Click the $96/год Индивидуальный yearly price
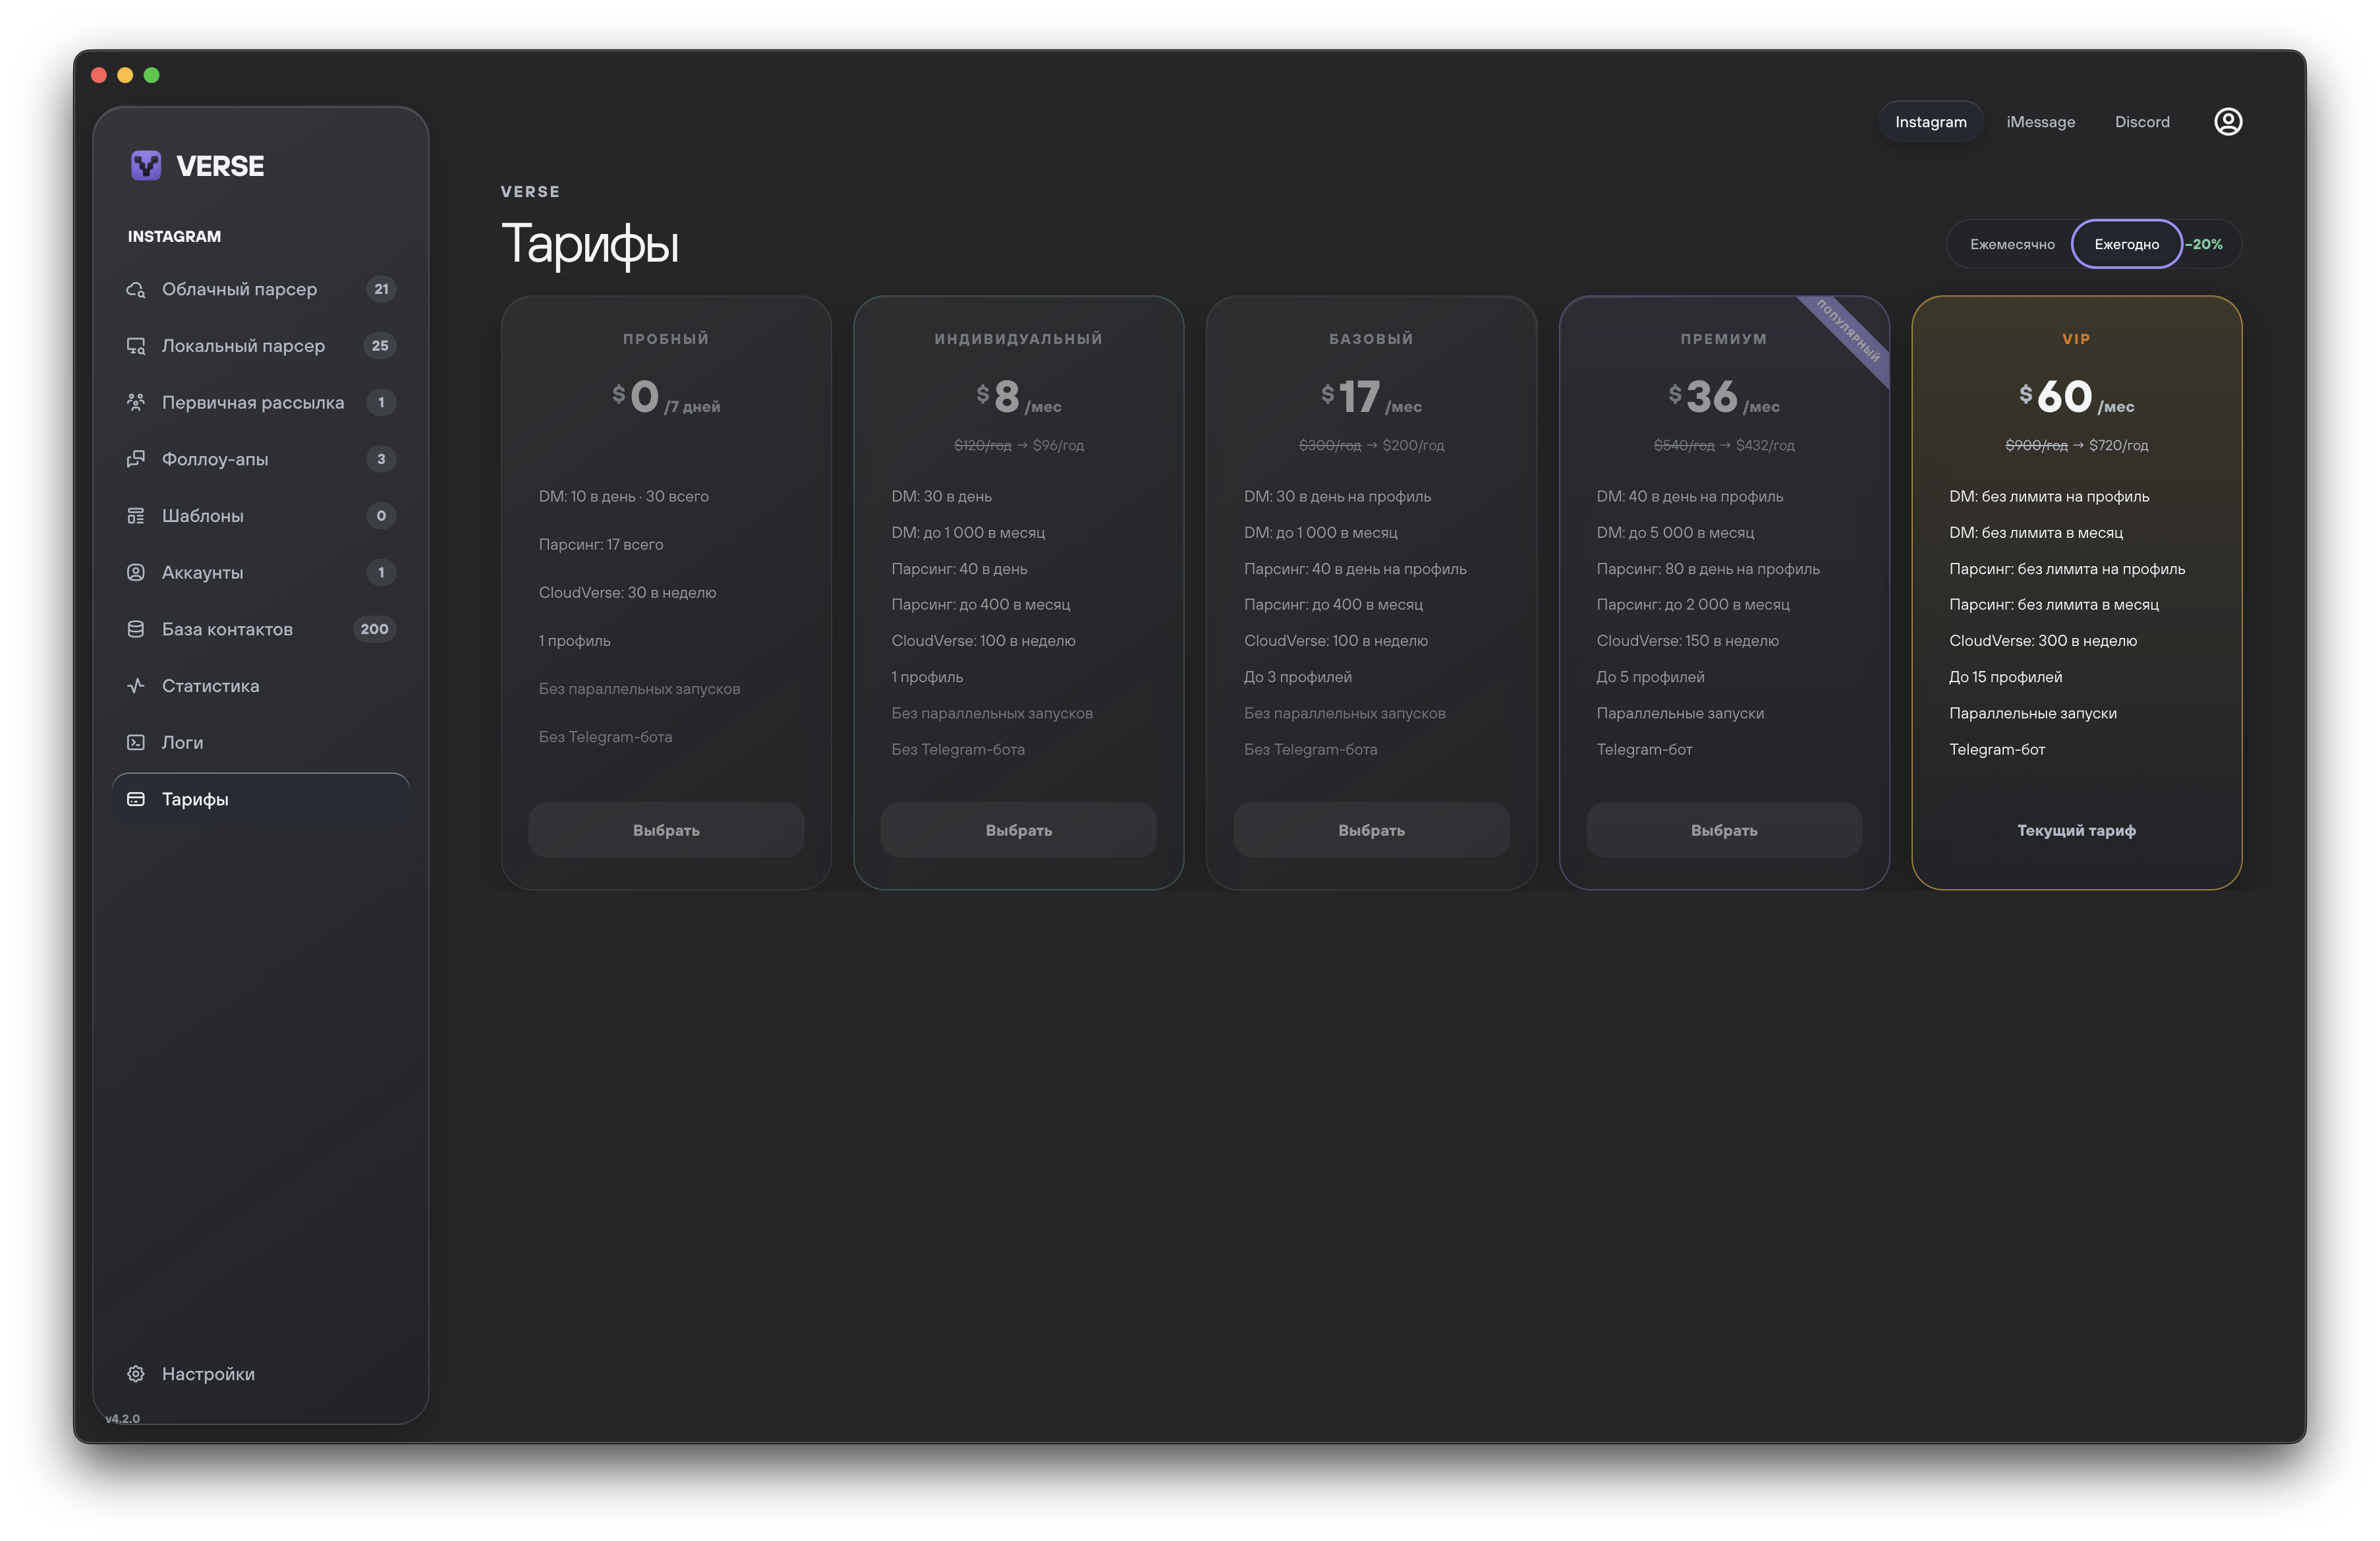Screen dimensions: 2380x1541 click(1058, 445)
